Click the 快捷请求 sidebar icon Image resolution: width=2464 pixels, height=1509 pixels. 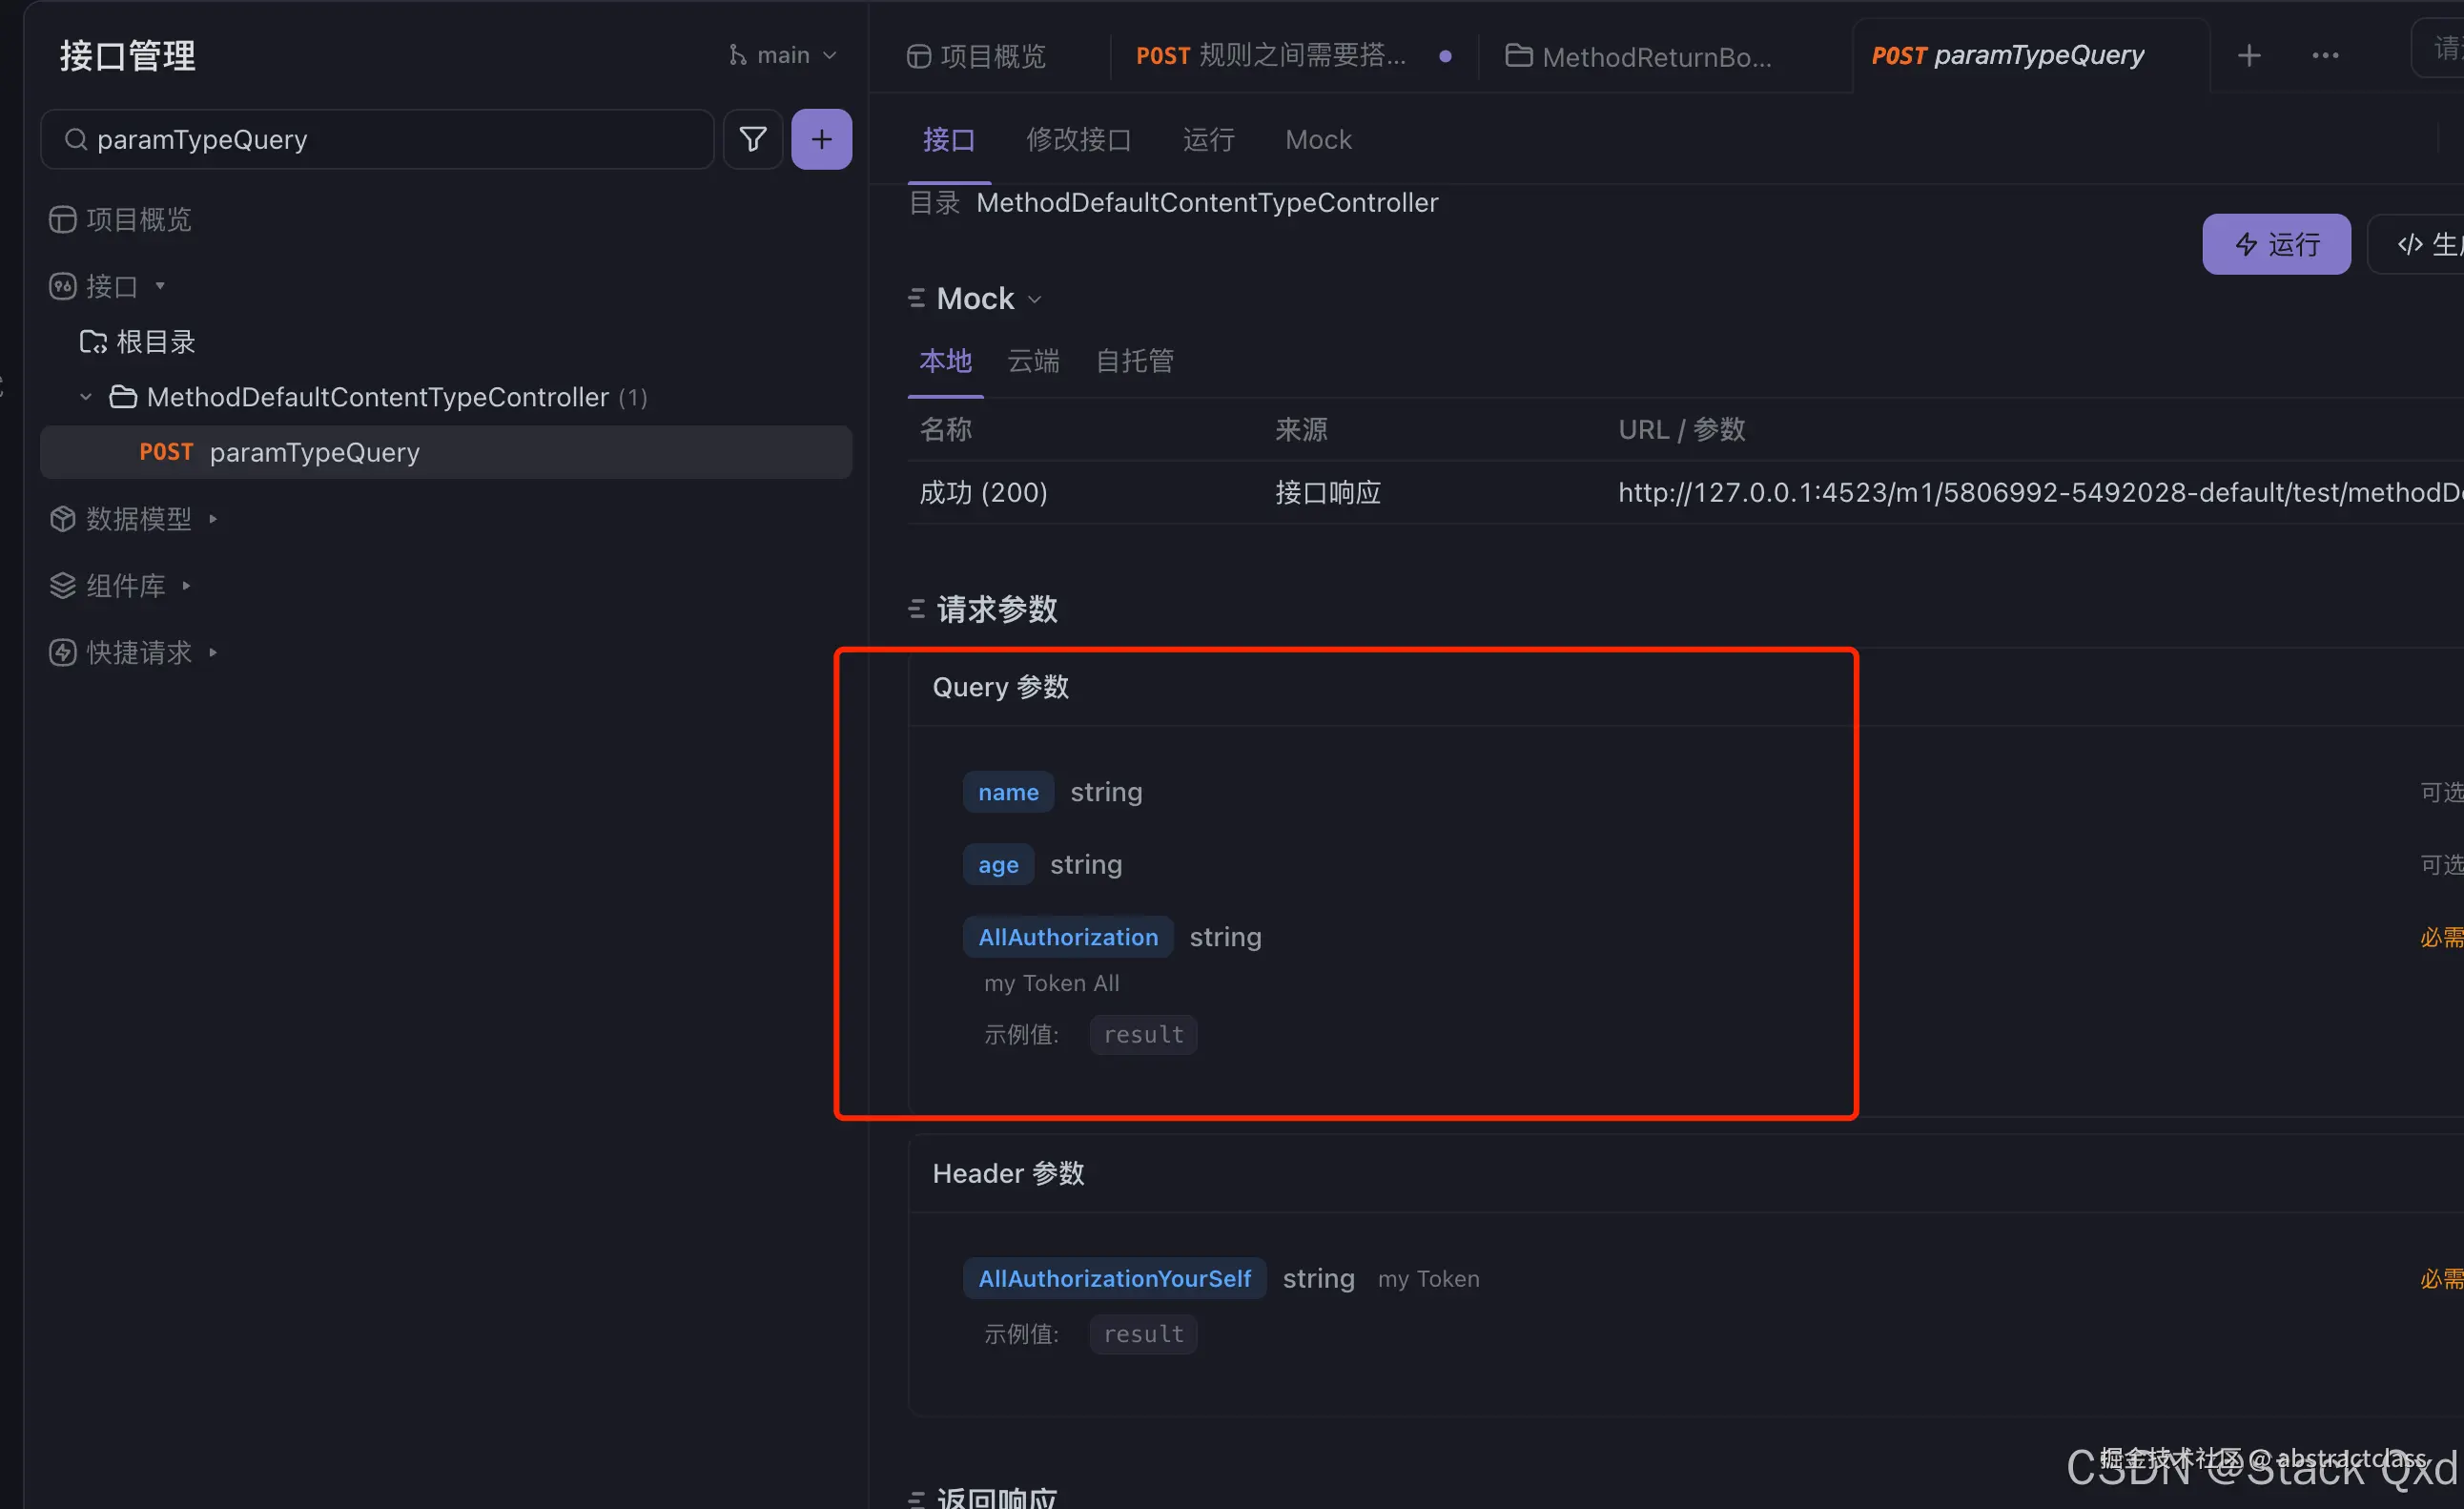(62, 651)
